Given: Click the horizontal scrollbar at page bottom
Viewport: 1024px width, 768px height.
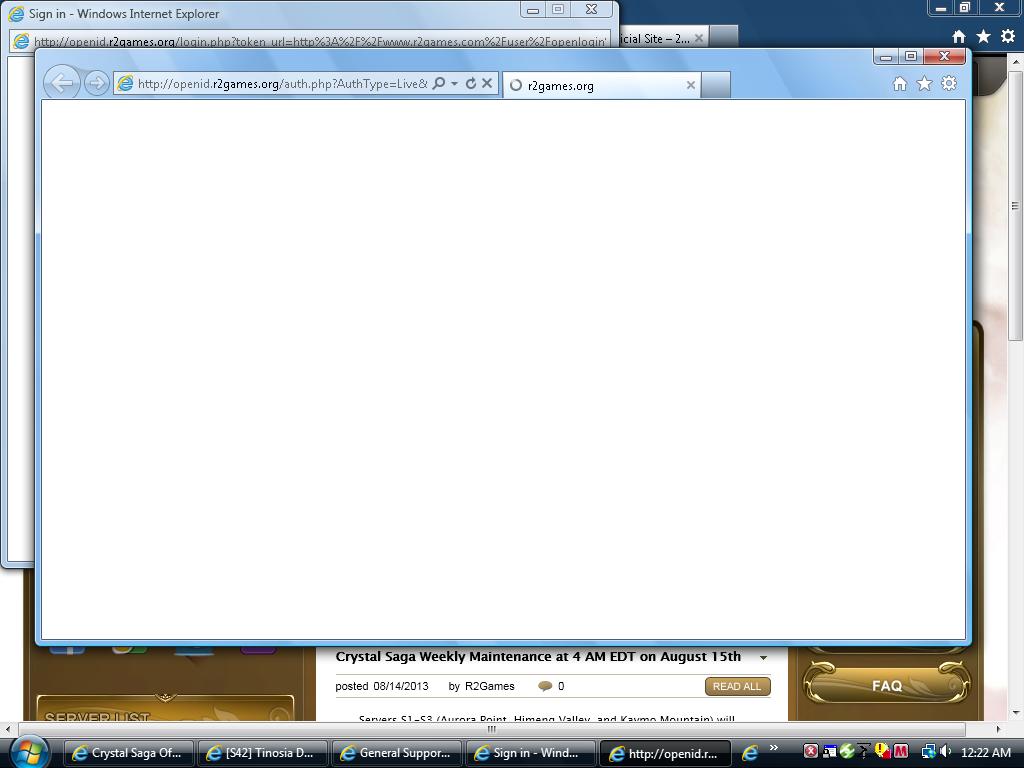Looking at the screenshot, I should 490,729.
